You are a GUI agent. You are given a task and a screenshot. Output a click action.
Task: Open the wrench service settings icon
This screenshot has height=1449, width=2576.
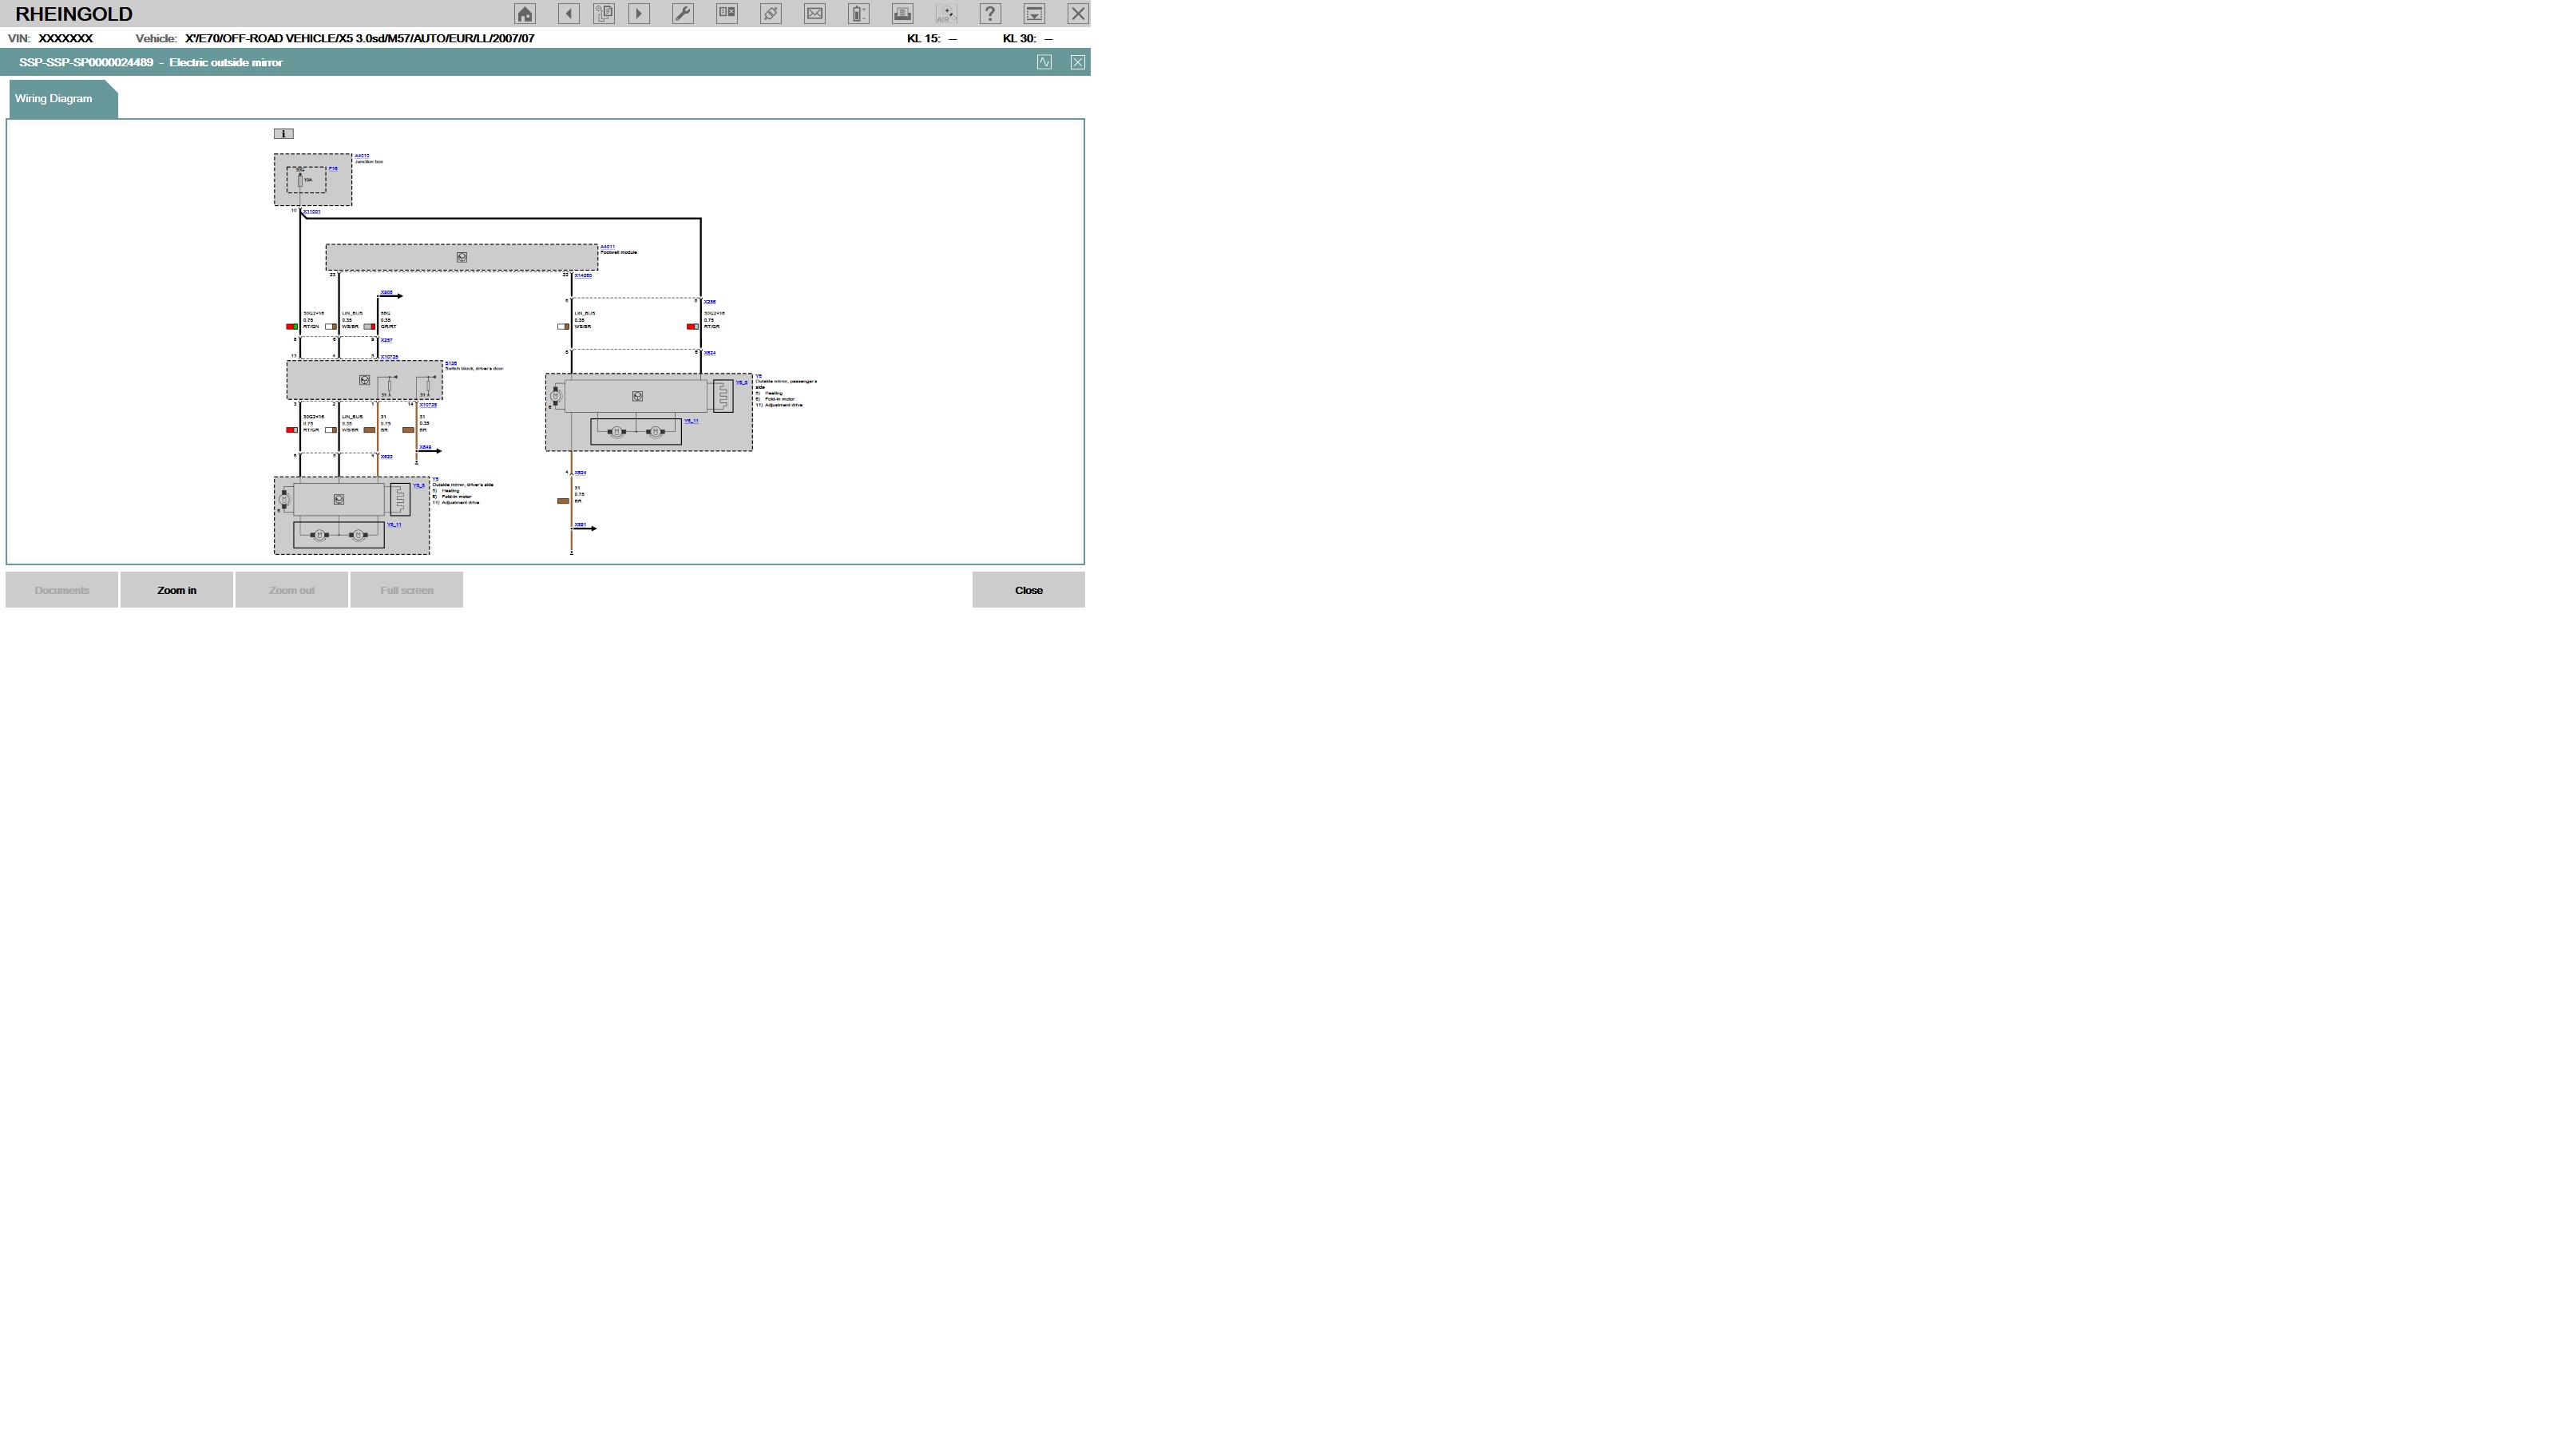coord(683,13)
